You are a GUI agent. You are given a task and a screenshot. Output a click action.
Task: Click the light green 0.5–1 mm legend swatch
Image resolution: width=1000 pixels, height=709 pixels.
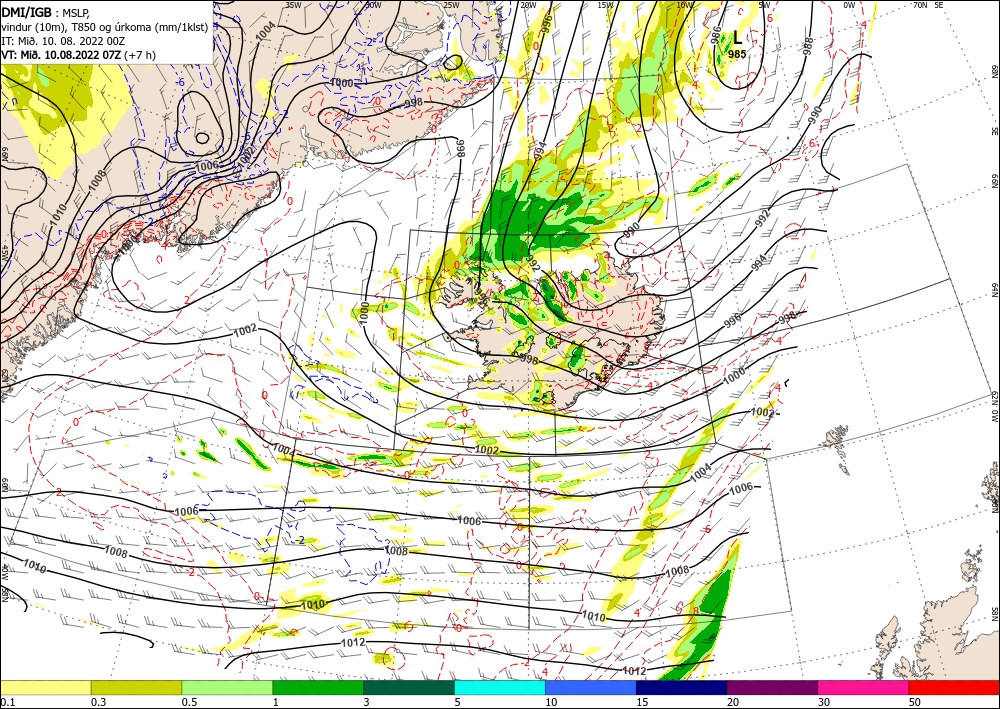click(227, 687)
